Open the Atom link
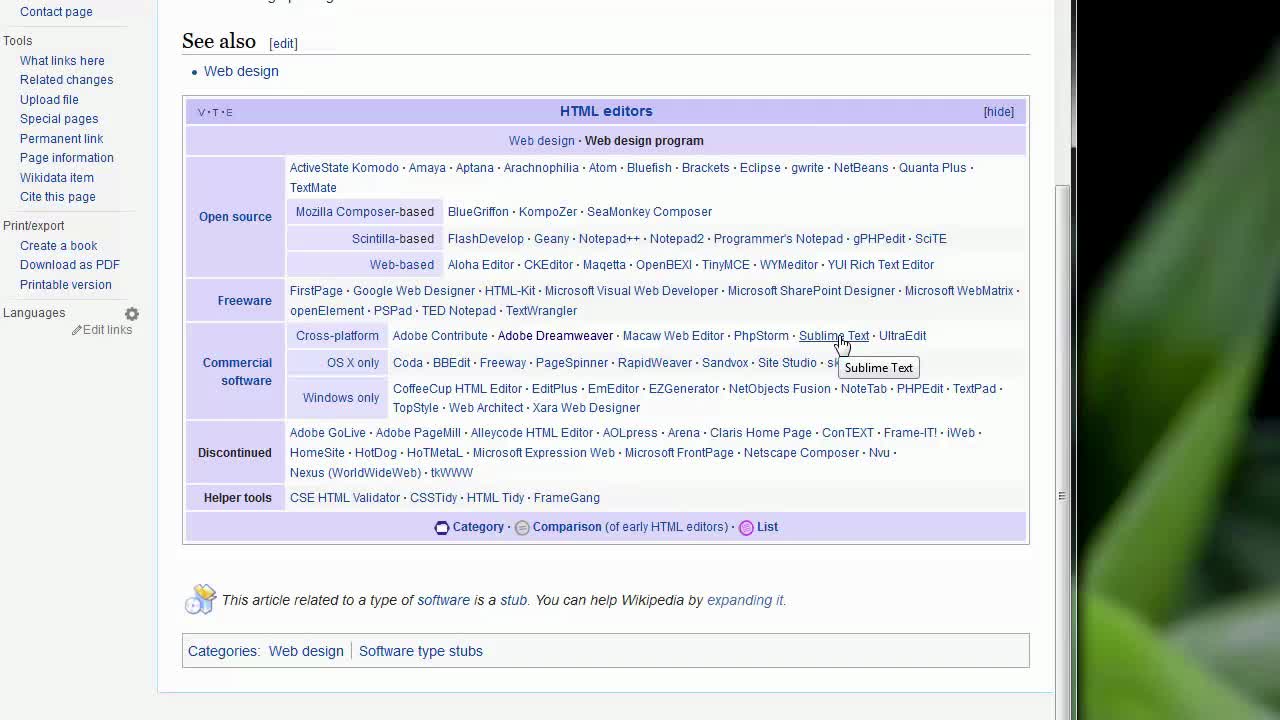This screenshot has height=720, width=1280. (x=603, y=168)
